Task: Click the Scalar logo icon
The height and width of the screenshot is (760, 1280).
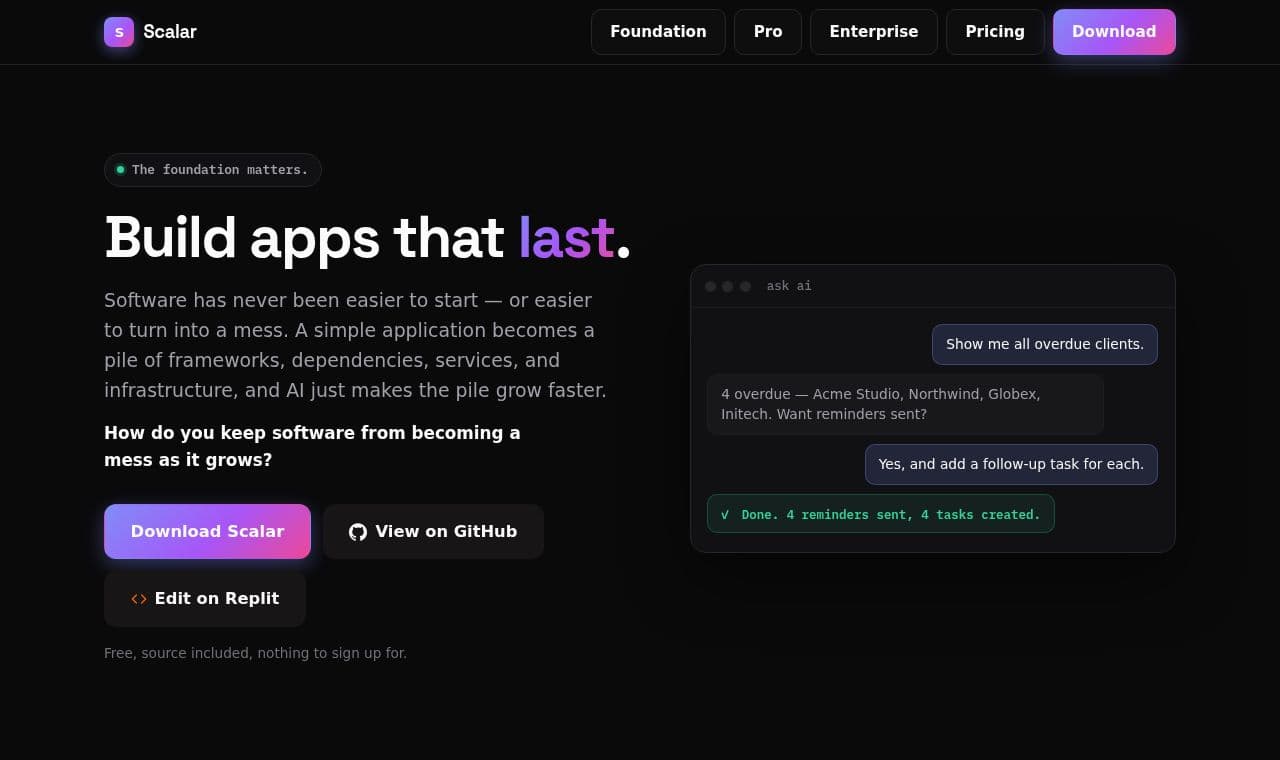Action: coord(119,32)
